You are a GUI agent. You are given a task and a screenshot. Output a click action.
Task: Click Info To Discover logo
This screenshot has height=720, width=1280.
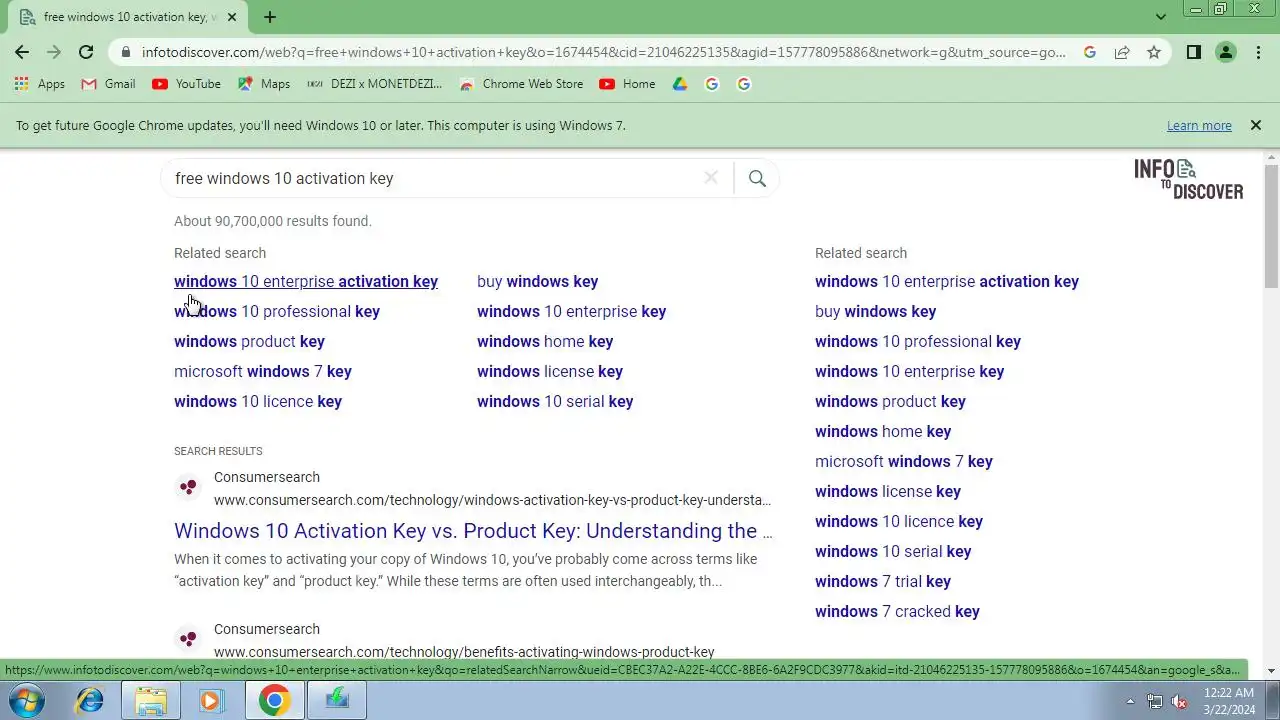pos(1189,180)
